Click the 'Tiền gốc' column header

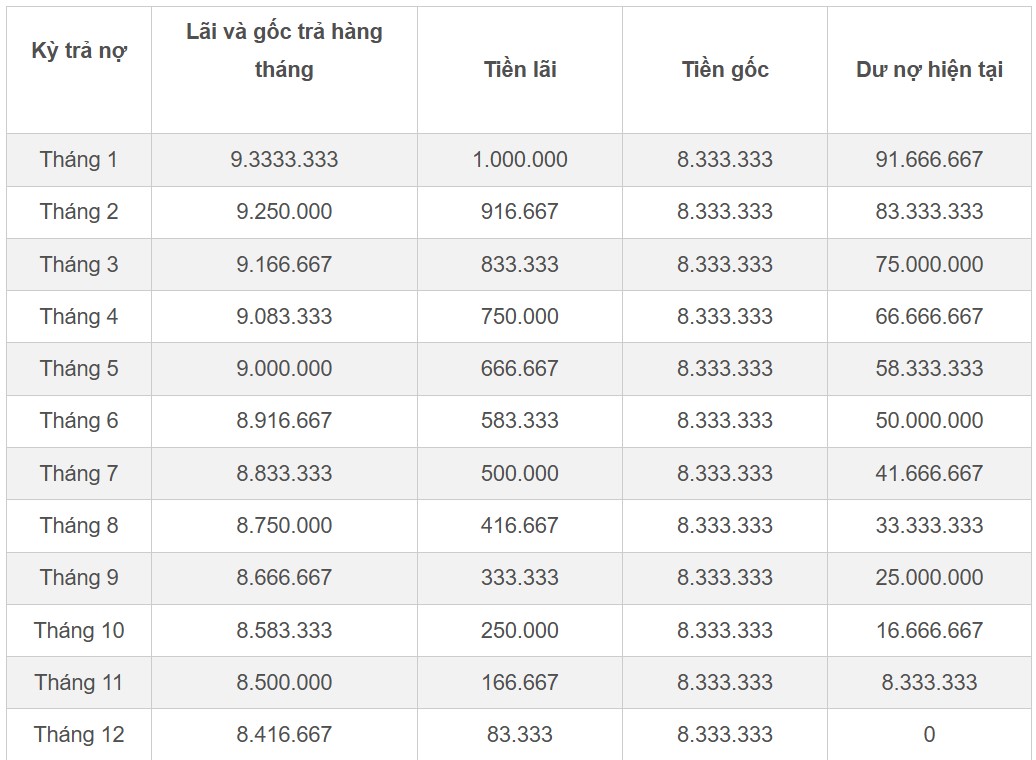point(725,69)
